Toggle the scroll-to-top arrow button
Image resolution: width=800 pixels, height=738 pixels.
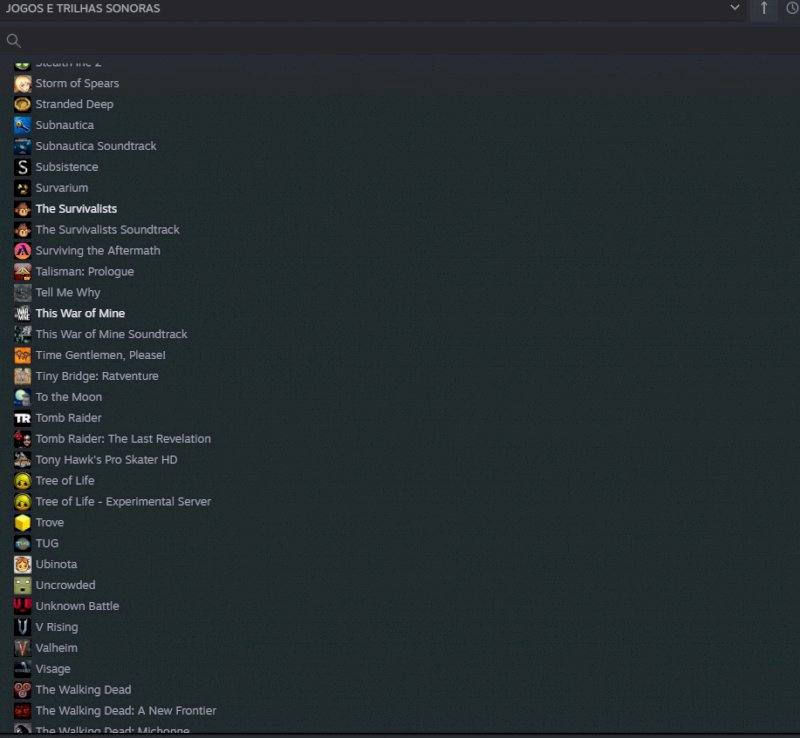coord(764,9)
